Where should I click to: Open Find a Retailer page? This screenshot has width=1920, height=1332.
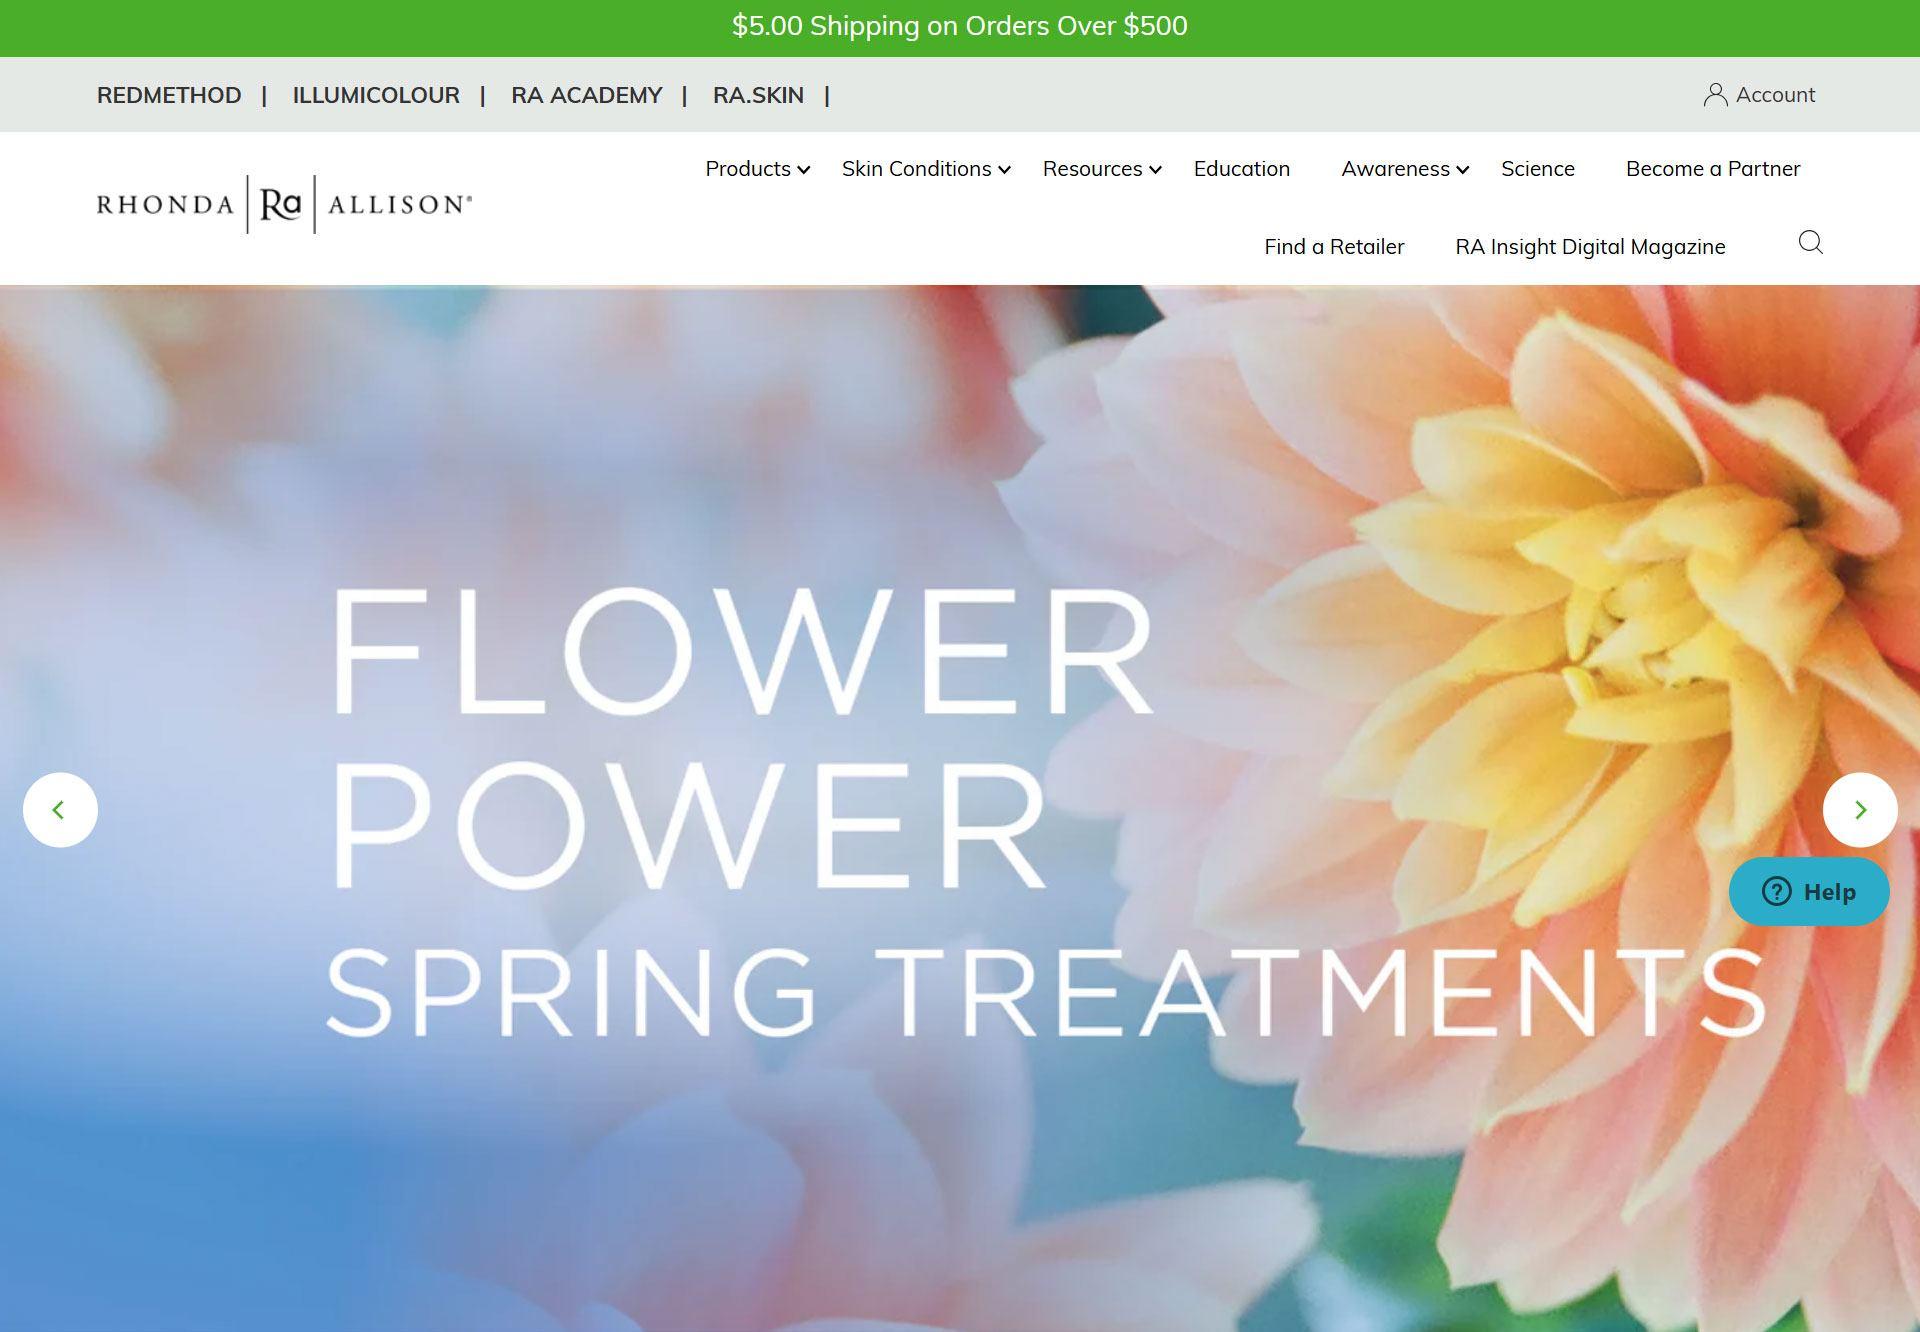coord(1334,247)
